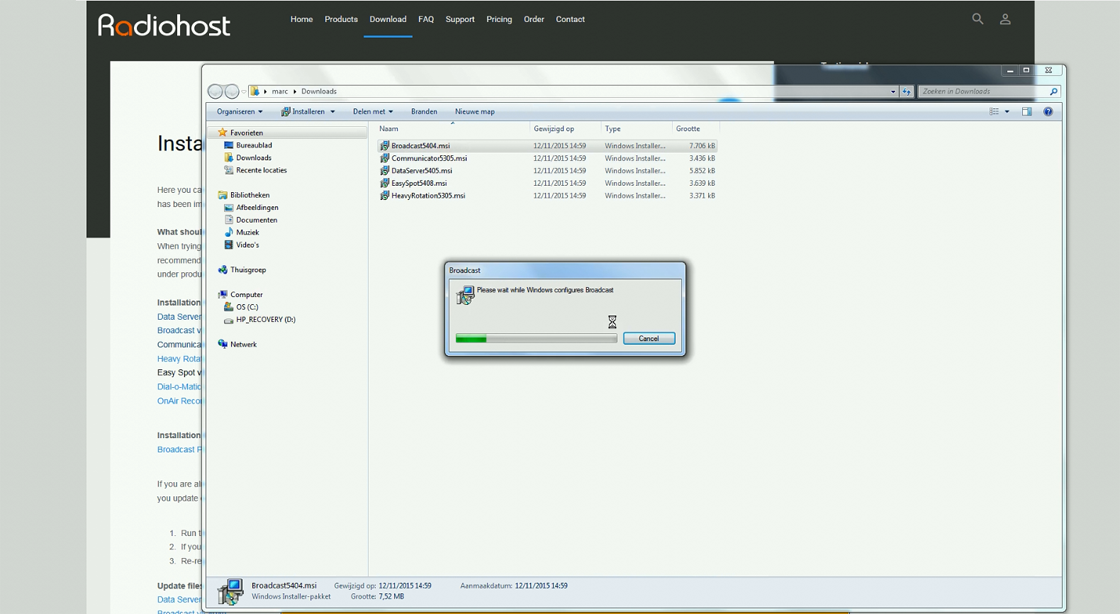Click the Thuisgroep homegroup icon

point(223,270)
